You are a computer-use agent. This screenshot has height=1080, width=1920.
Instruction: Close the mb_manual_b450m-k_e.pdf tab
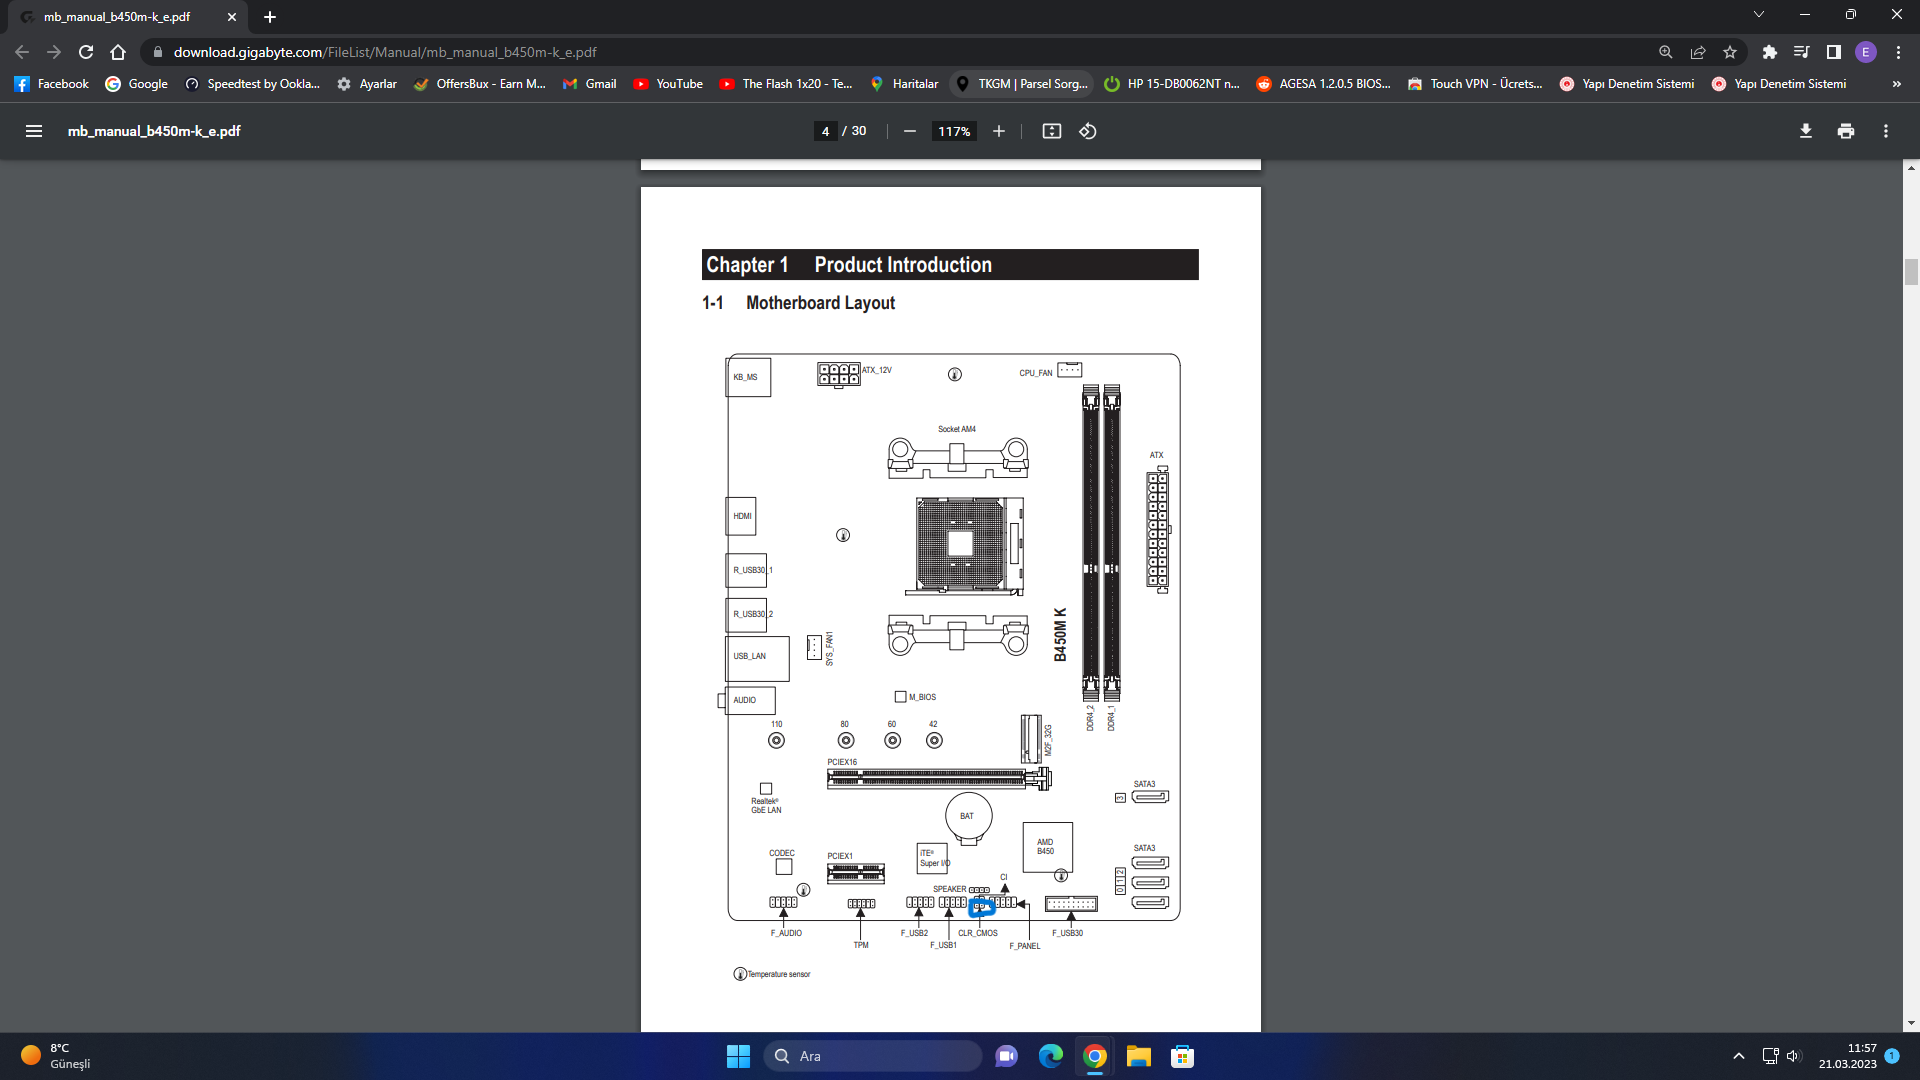coord(232,17)
